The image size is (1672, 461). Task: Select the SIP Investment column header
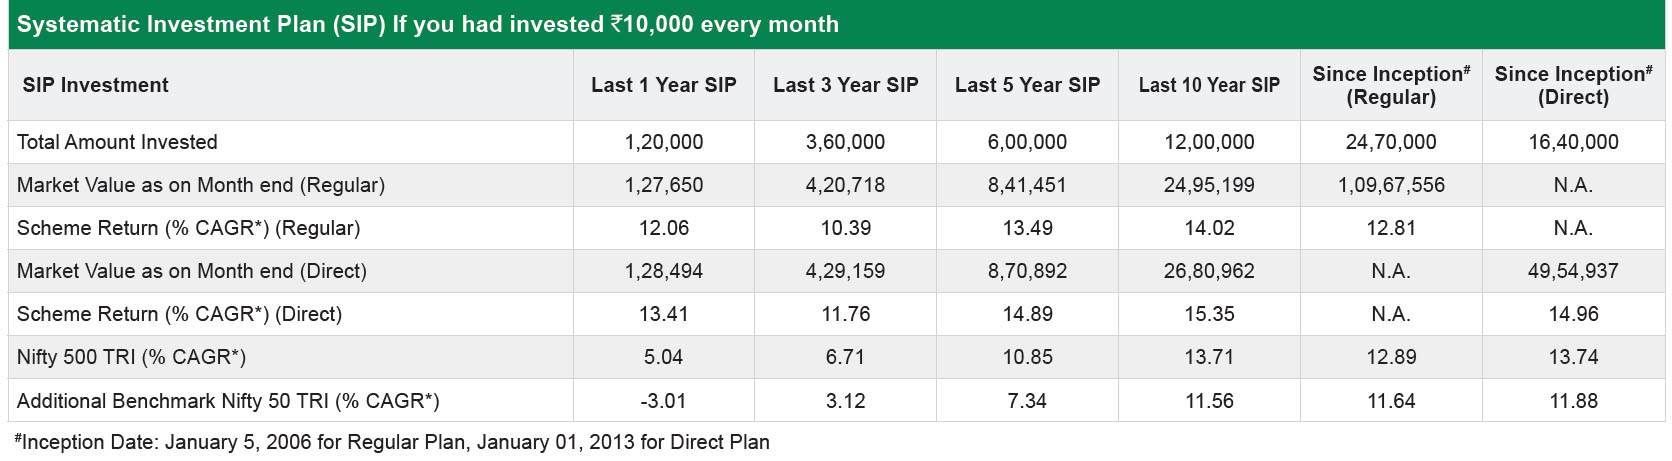click(95, 85)
